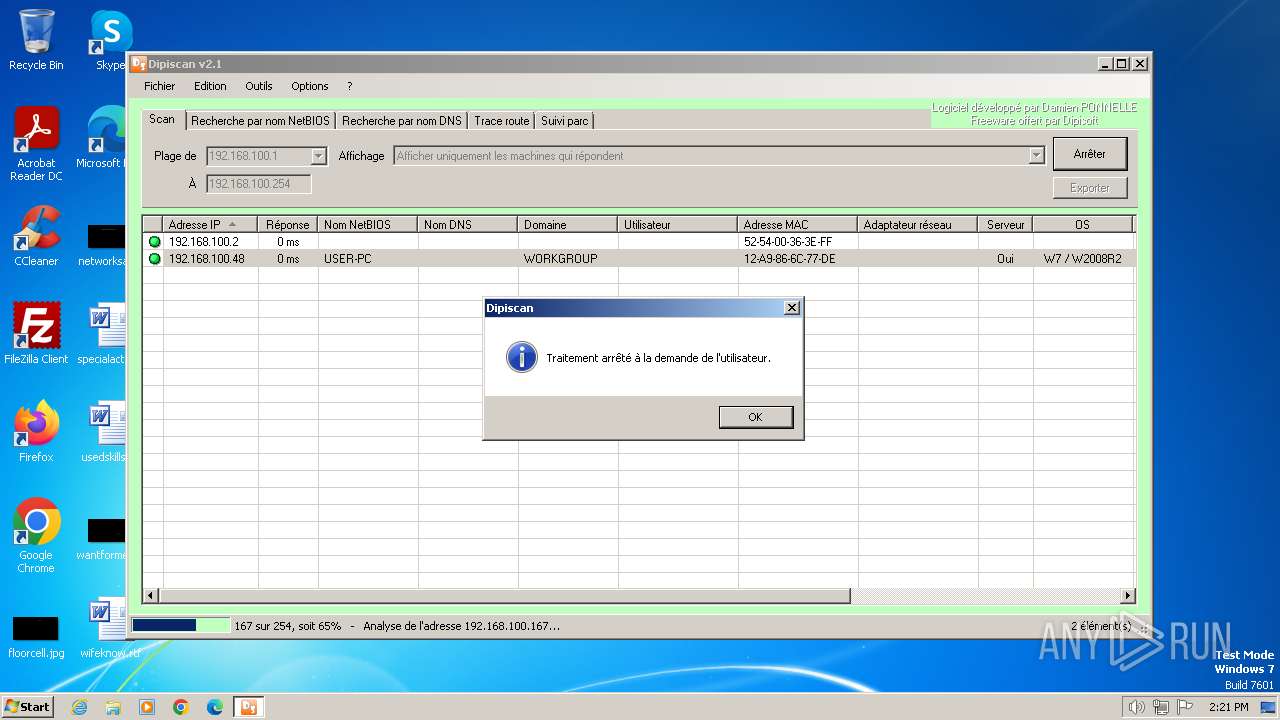The width and height of the screenshot is (1280, 720).
Task: Open the Edition menu
Action: 210,86
